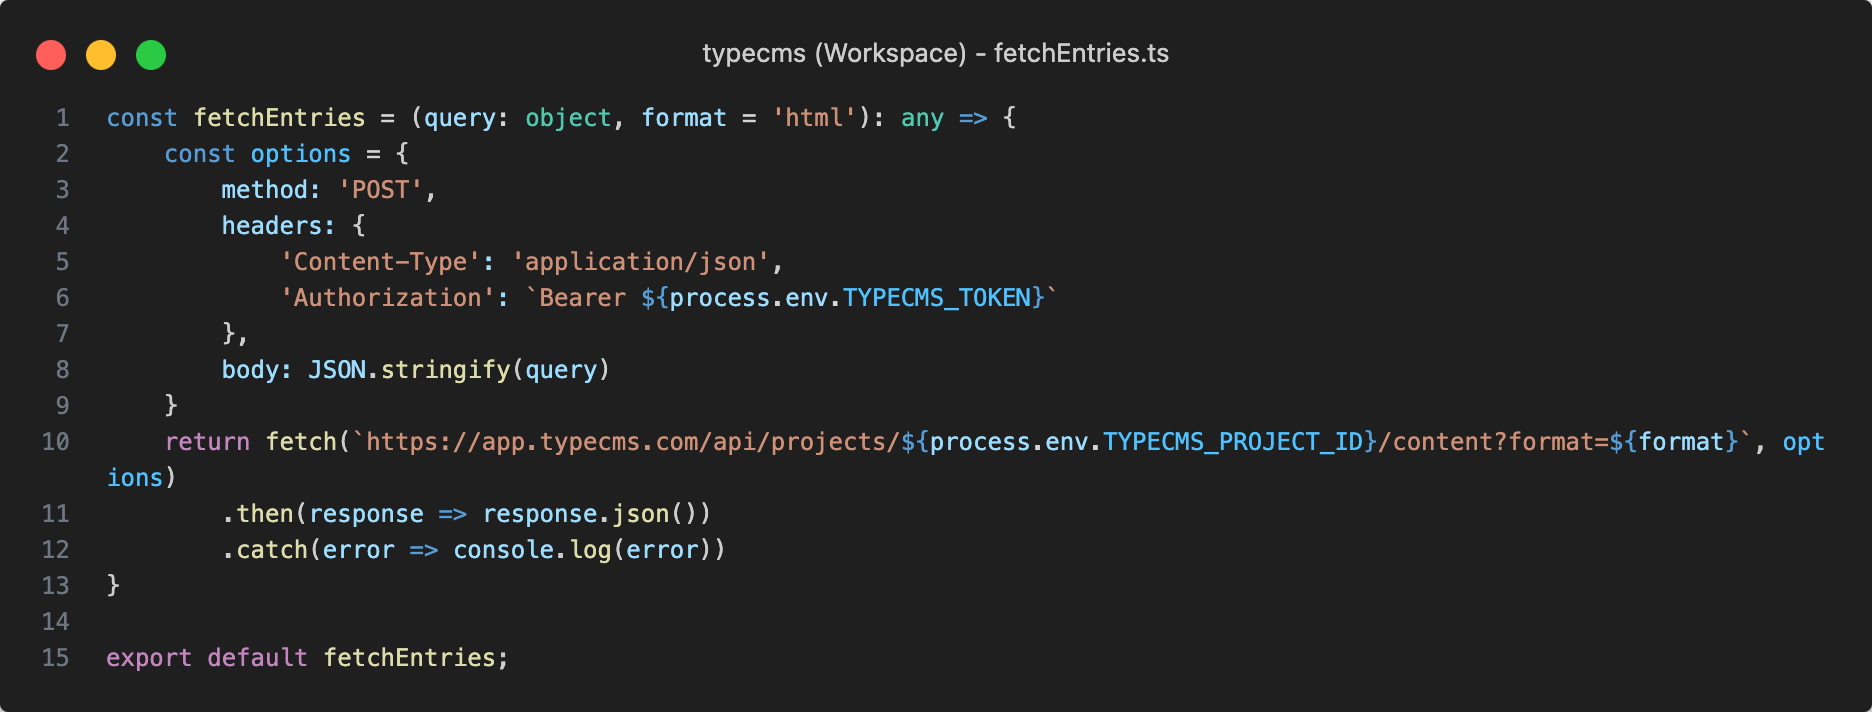
Task: Click the 'format' parameter on line 1
Action: click(x=684, y=118)
